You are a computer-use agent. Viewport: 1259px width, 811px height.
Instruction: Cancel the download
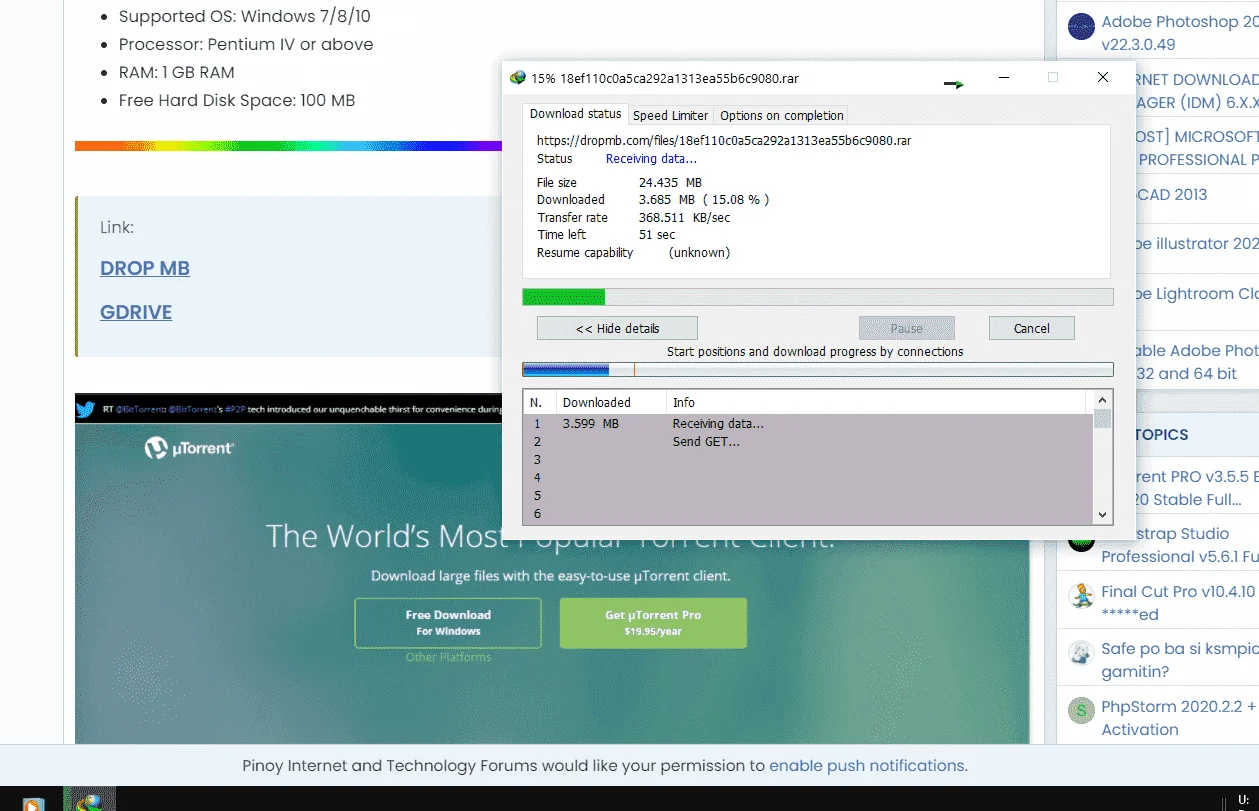tap(1031, 328)
